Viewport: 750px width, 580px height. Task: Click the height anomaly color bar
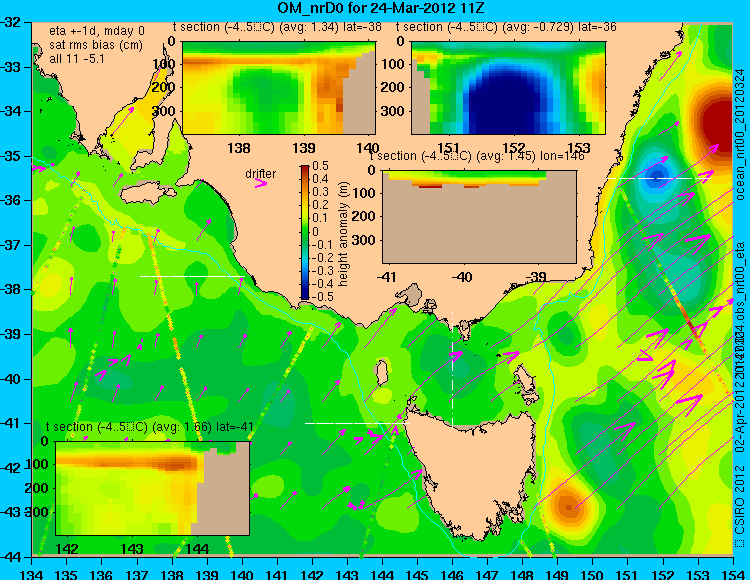[x=304, y=232]
